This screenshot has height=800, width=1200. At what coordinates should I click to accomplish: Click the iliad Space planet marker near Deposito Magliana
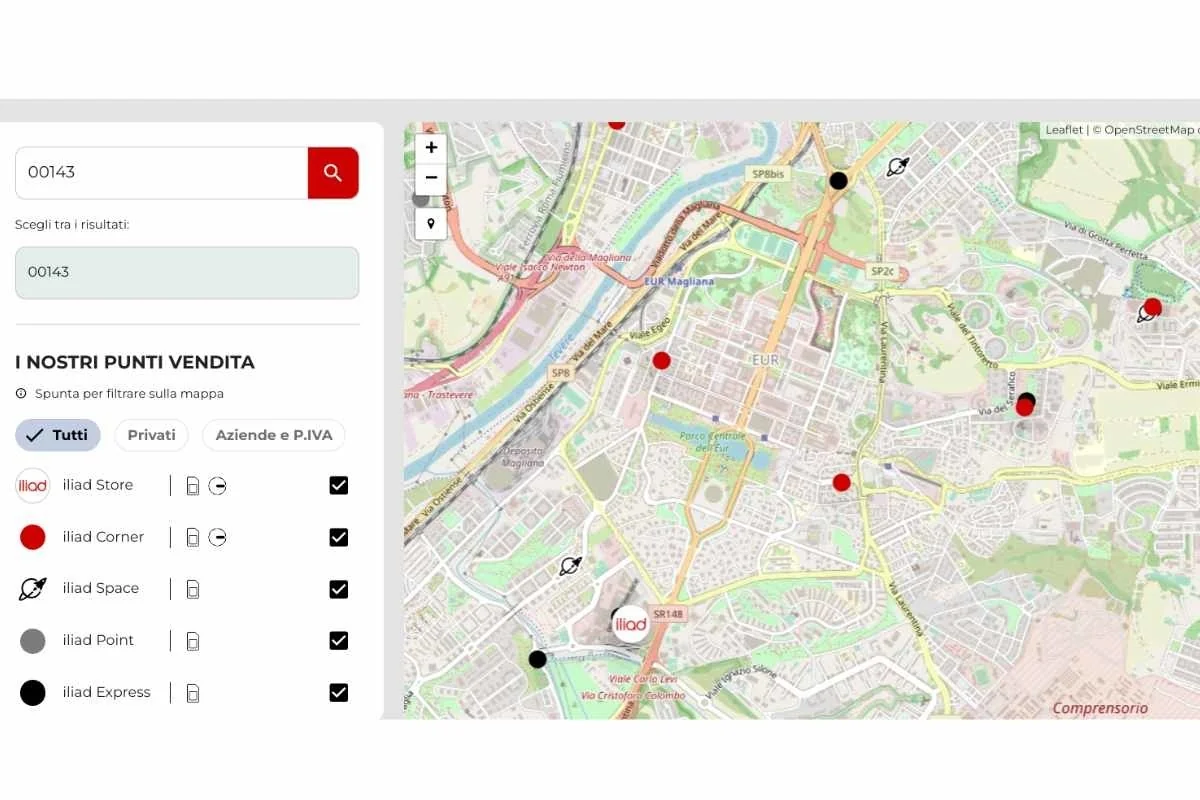tap(570, 567)
